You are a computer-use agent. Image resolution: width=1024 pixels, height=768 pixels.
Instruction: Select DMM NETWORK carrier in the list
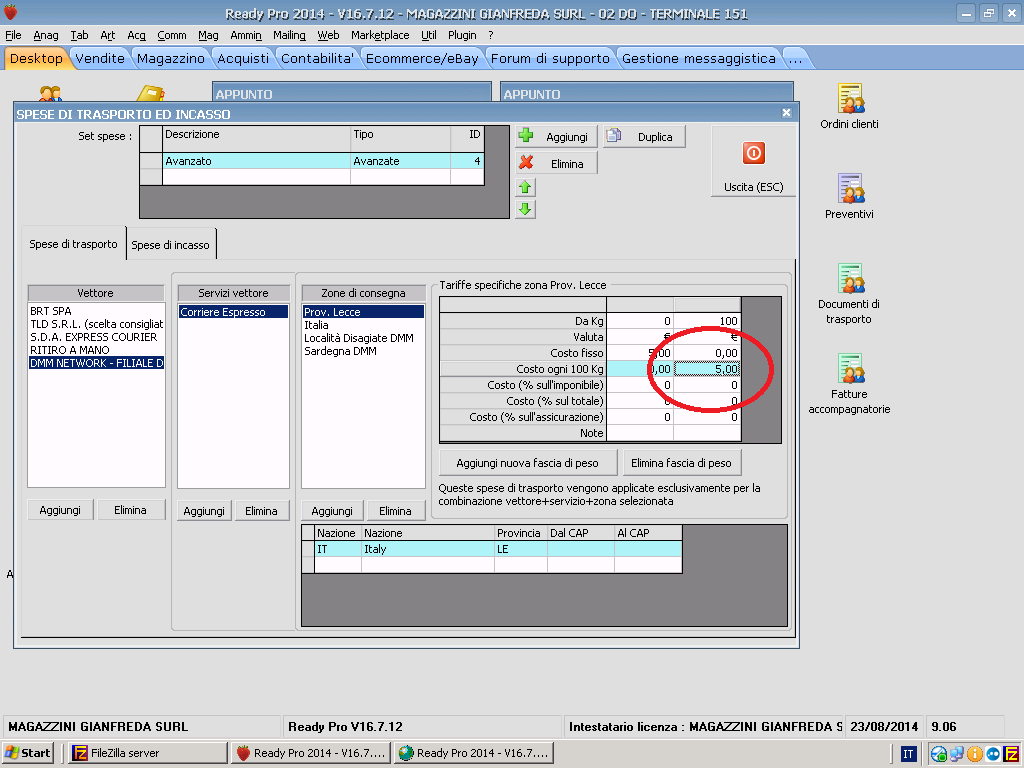pyautogui.click(x=96, y=363)
